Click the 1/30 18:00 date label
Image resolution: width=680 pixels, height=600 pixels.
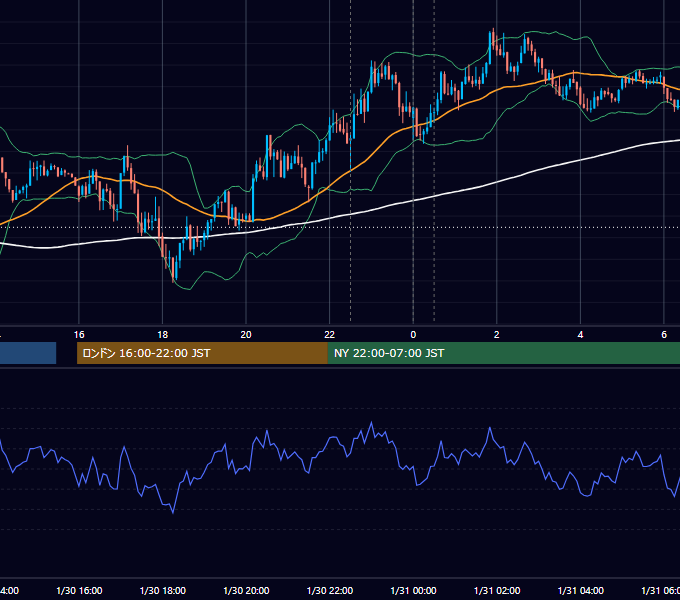(x=163, y=590)
